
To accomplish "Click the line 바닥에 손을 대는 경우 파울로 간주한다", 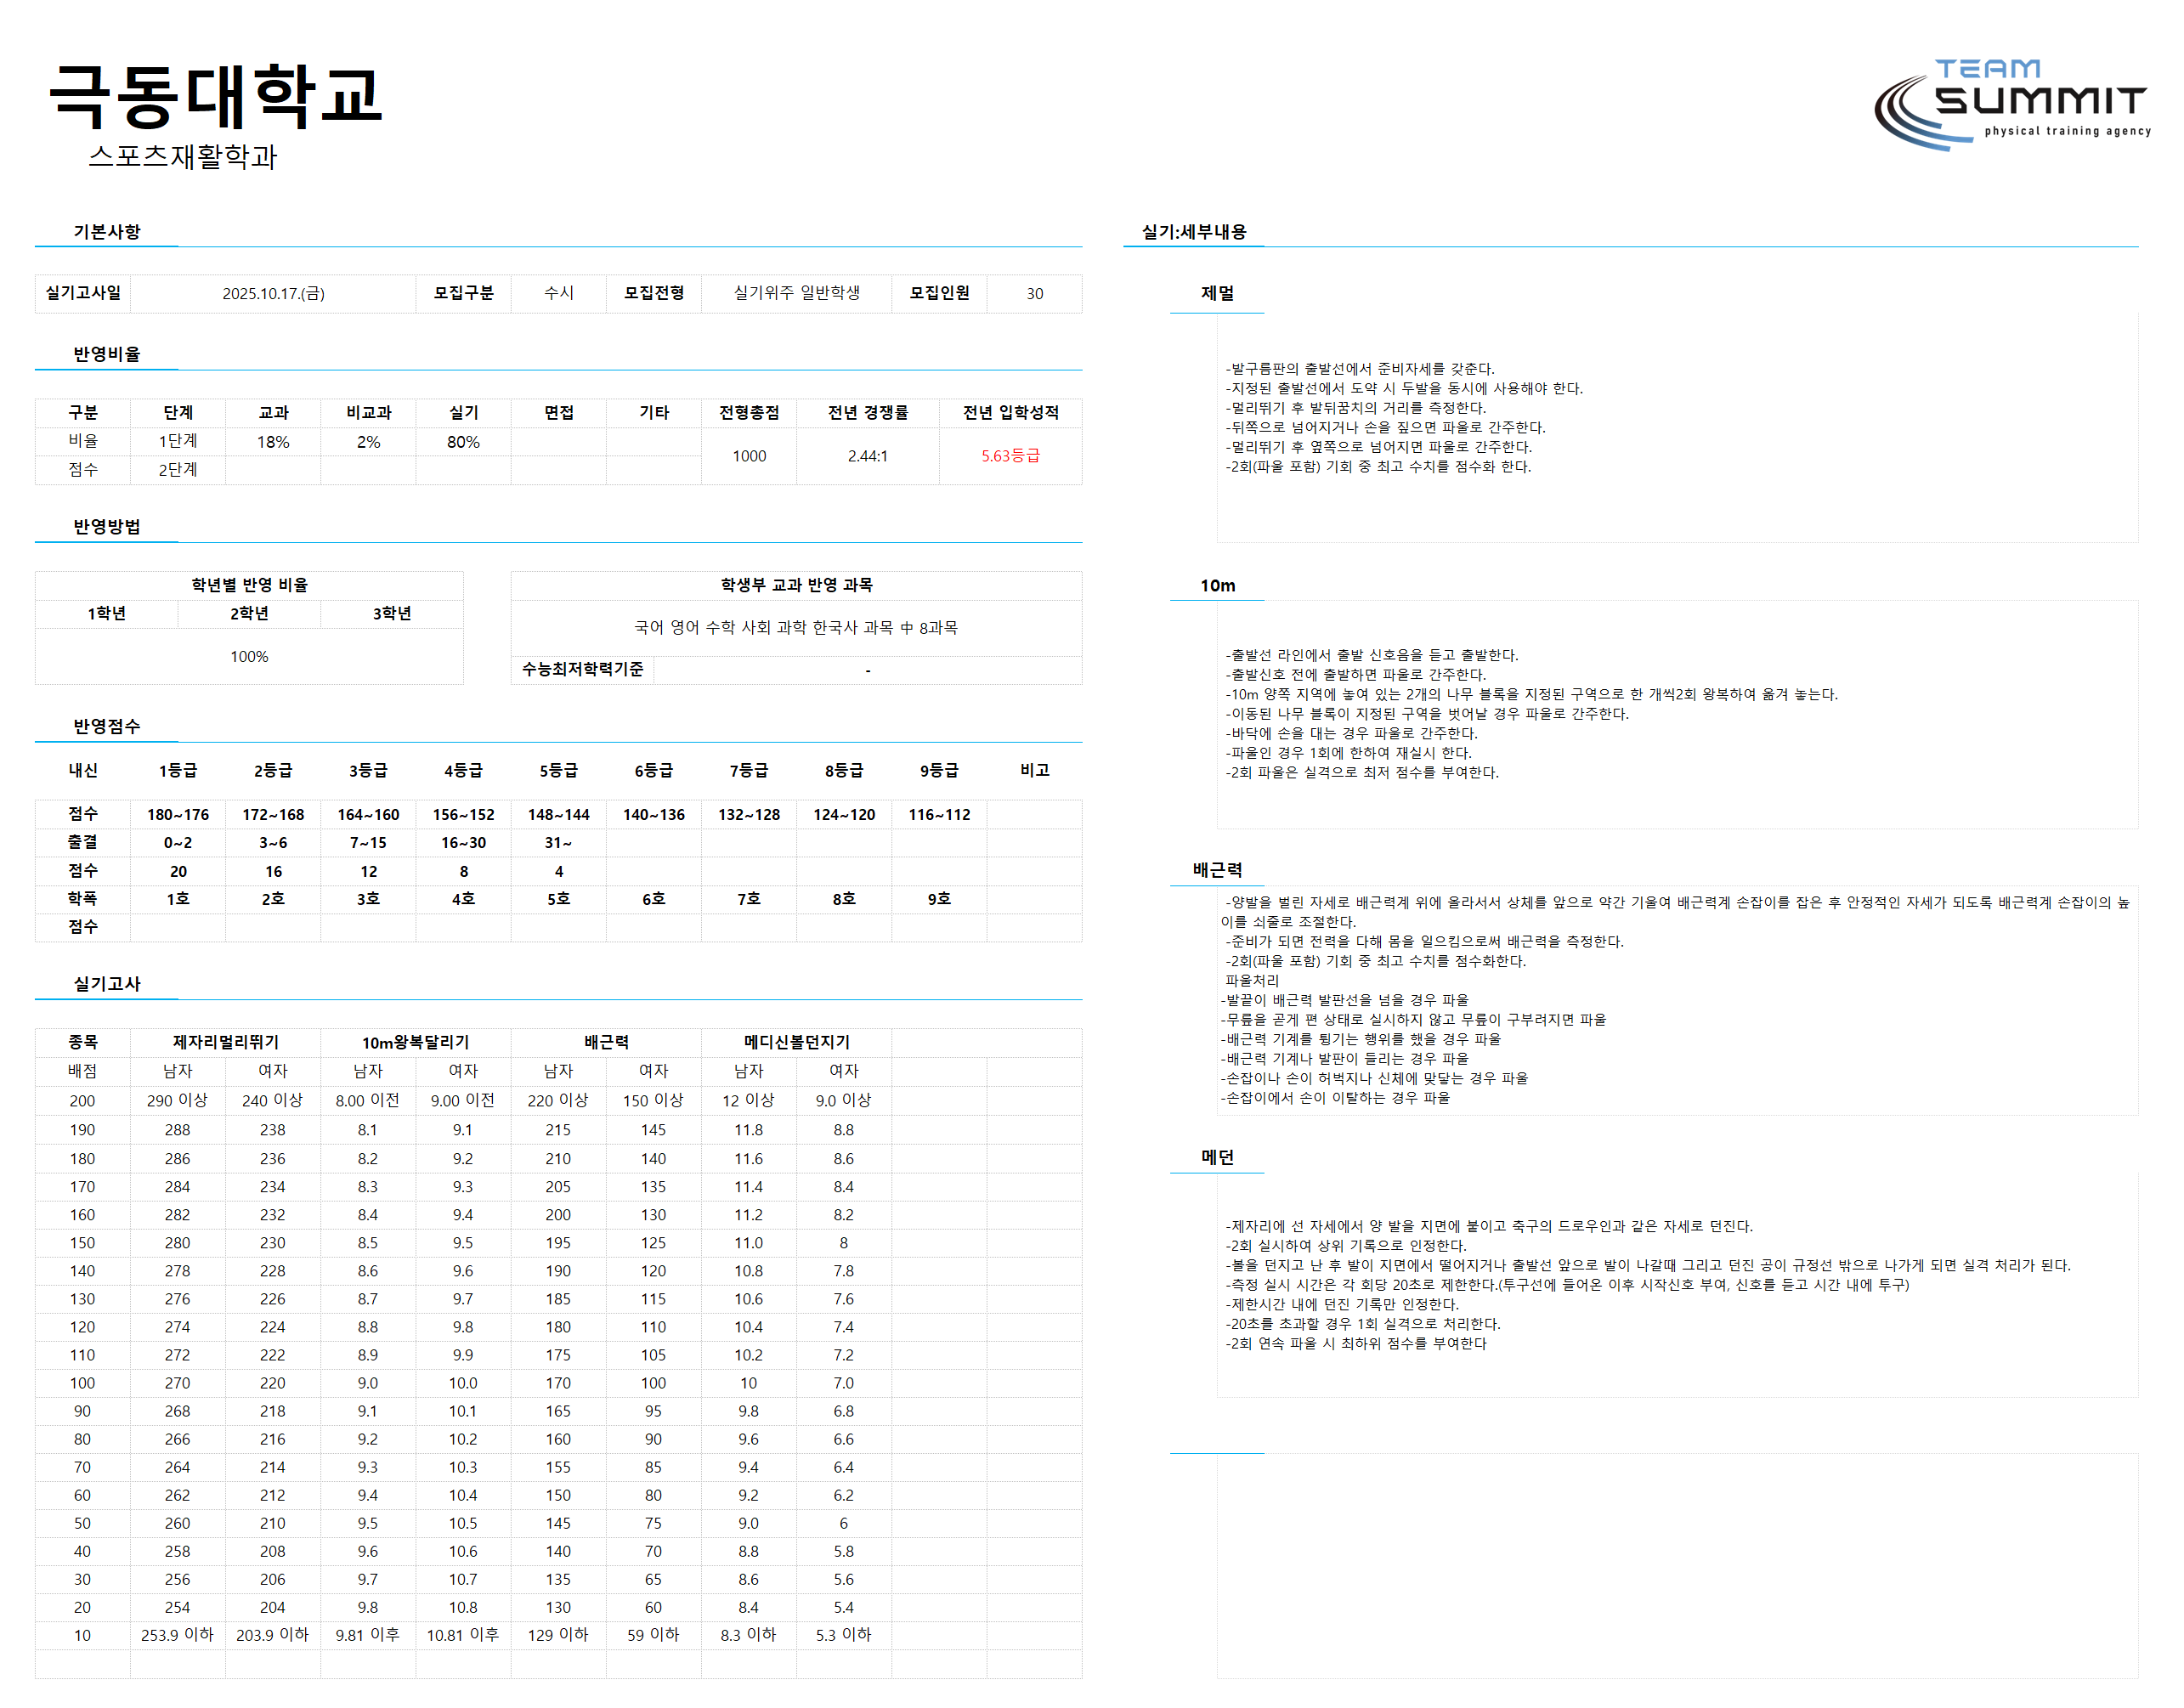I will pos(1351,733).
